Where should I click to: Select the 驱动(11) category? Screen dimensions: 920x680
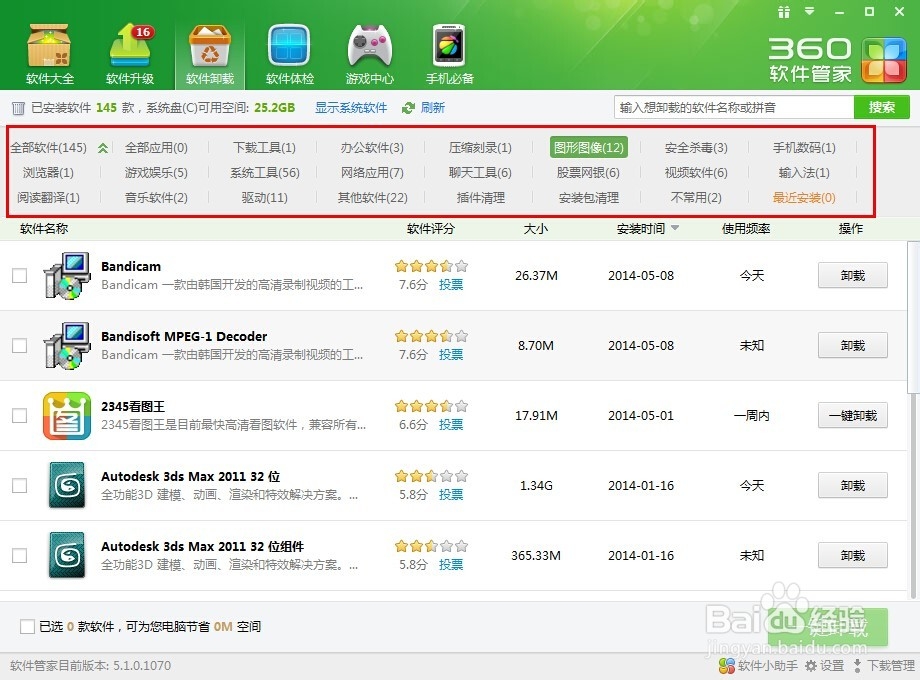tap(265, 198)
